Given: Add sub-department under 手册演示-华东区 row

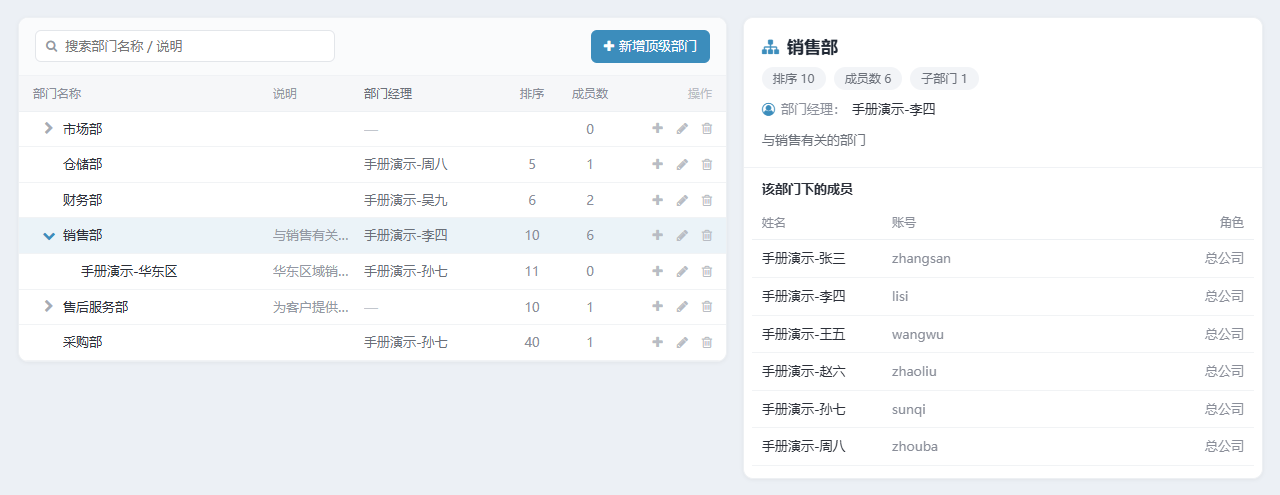Looking at the screenshot, I should click(657, 271).
